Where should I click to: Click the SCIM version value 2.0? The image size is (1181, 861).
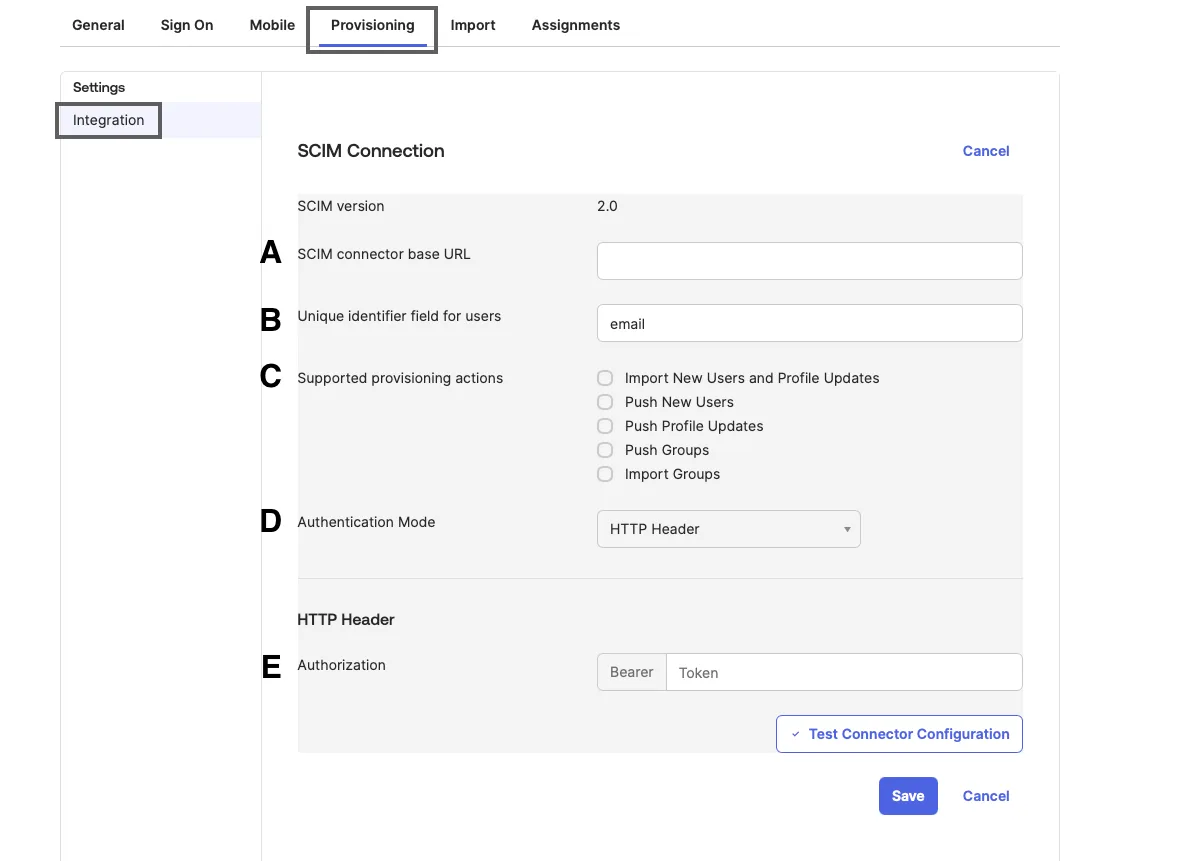pyautogui.click(x=607, y=206)
